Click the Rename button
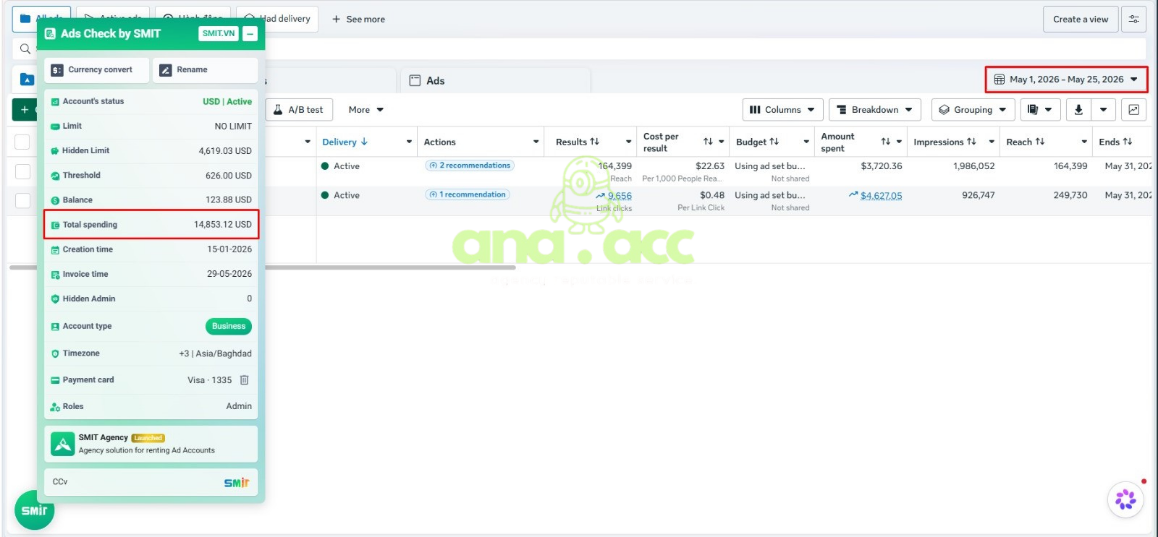The image size is (1158, 537). coord(205,69)
